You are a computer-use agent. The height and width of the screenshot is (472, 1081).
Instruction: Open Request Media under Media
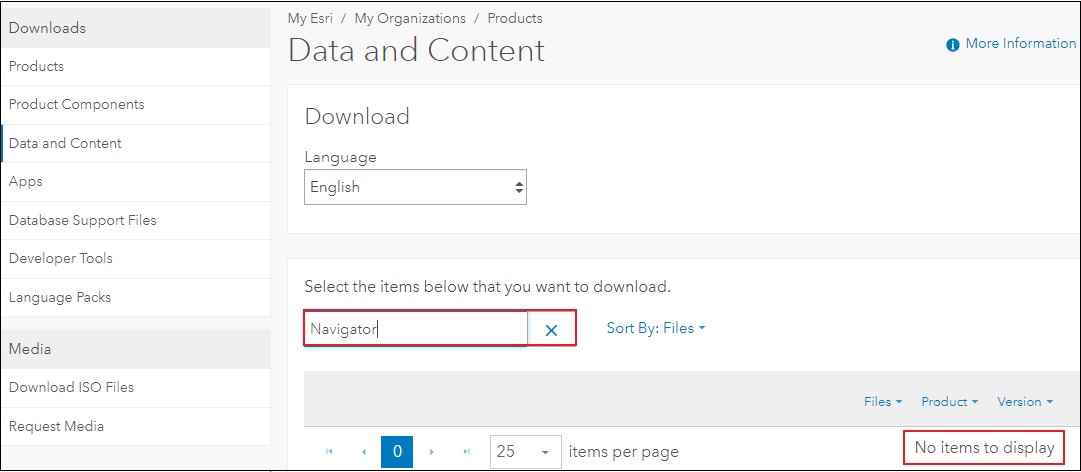point(135,426)
